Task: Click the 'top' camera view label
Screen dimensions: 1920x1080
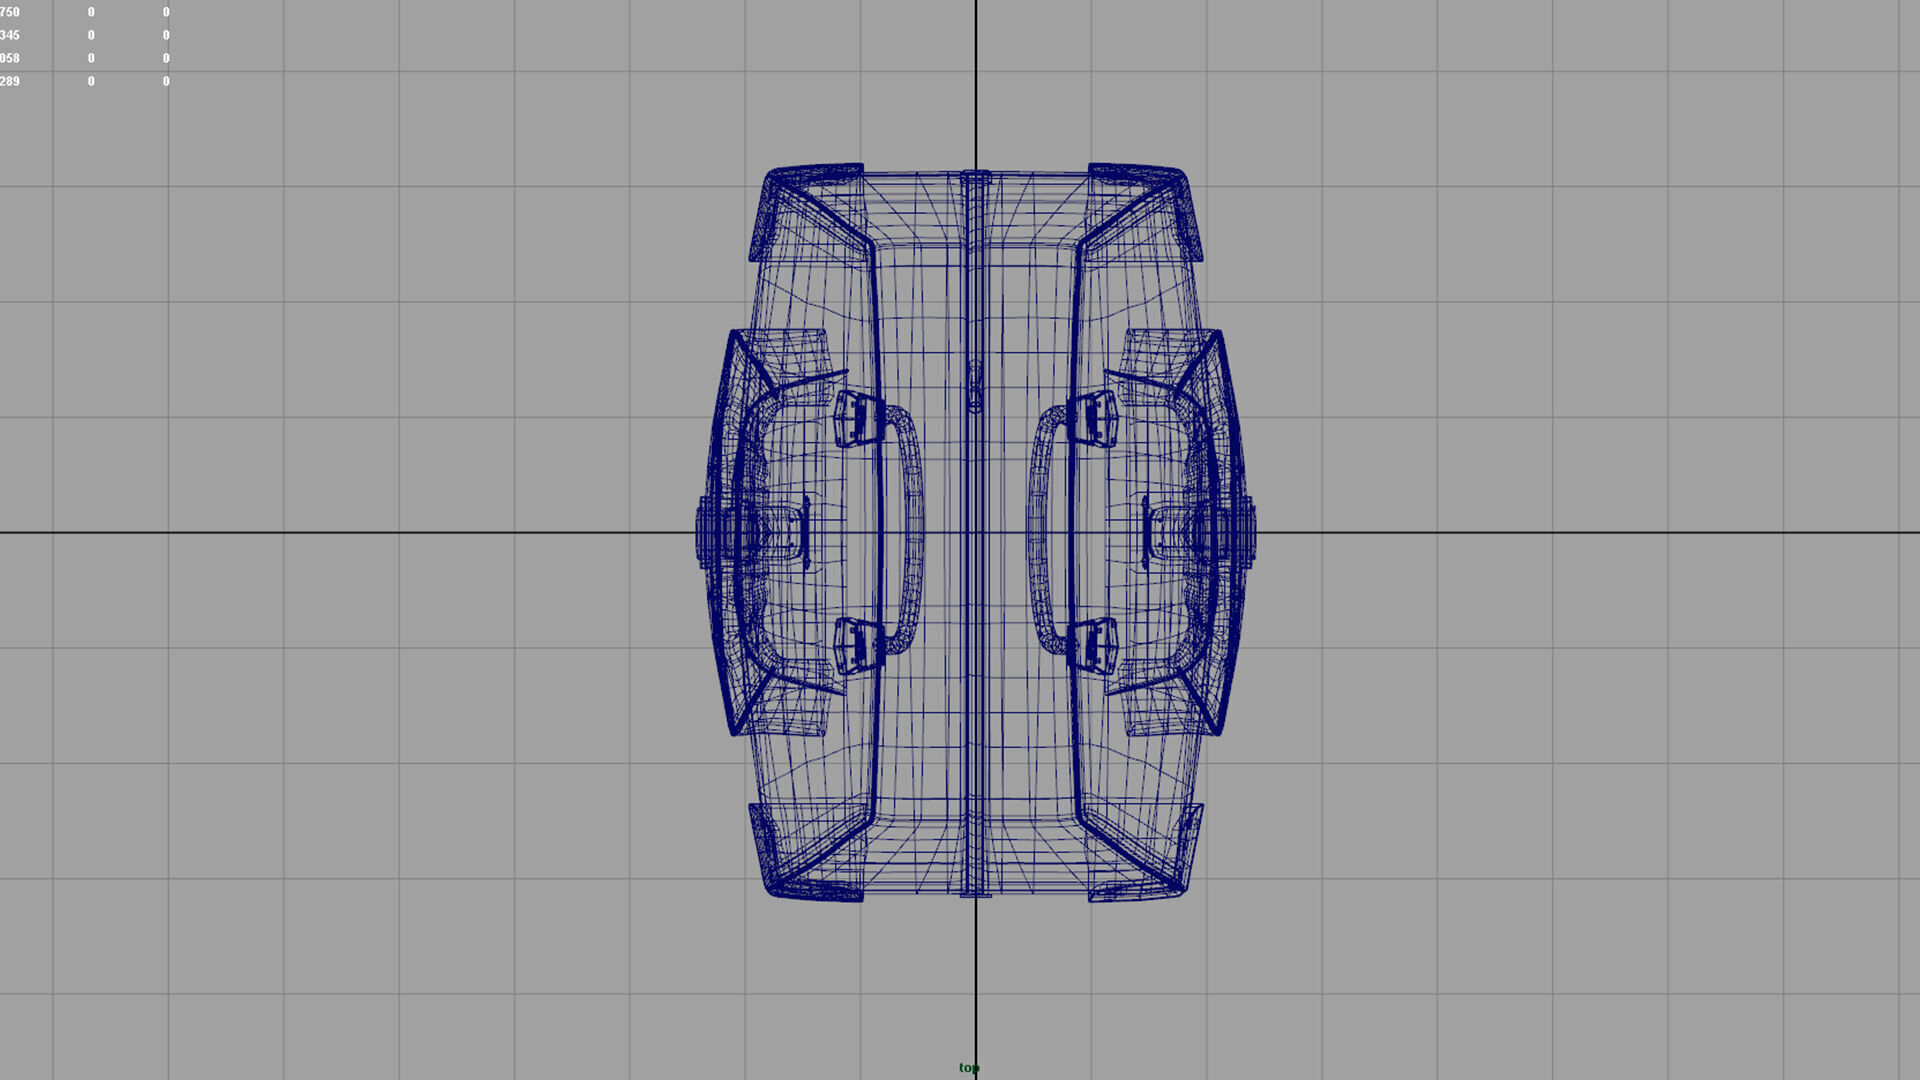Action: click(x=968, y=1068)
